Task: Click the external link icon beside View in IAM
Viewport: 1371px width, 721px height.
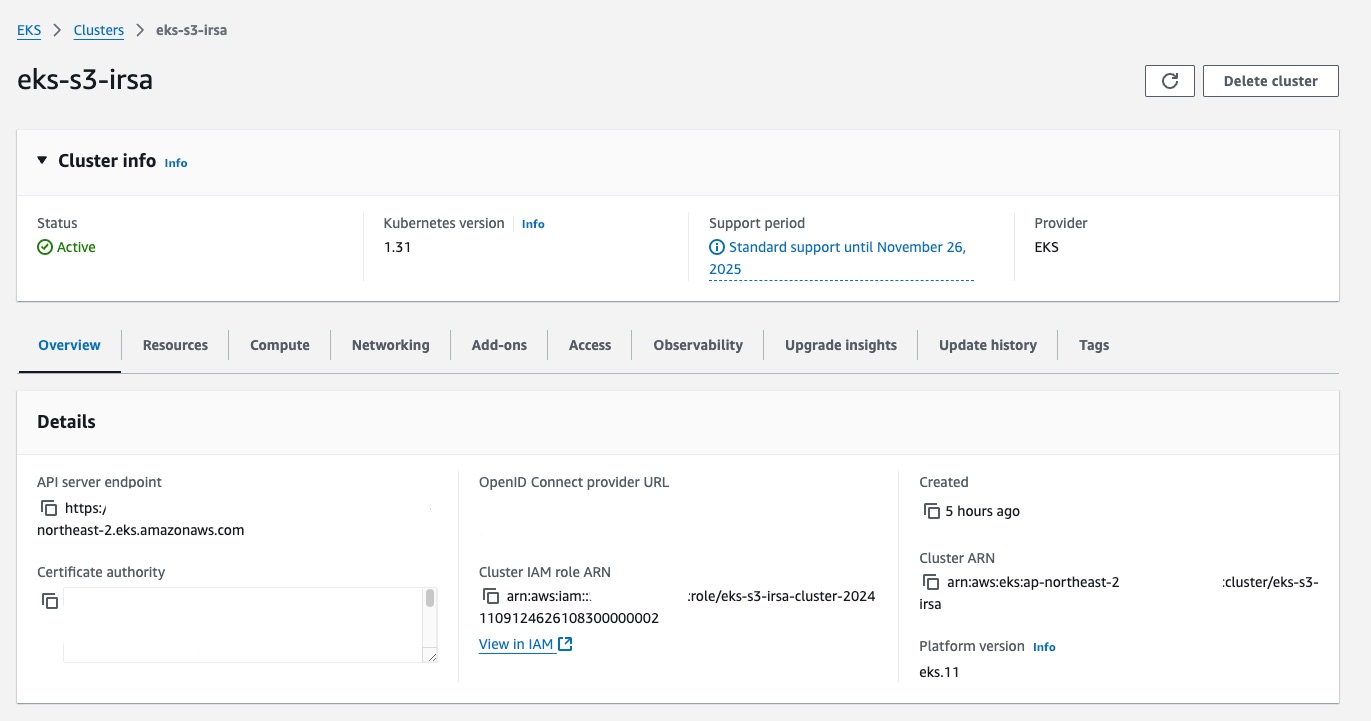Action: 566,644
